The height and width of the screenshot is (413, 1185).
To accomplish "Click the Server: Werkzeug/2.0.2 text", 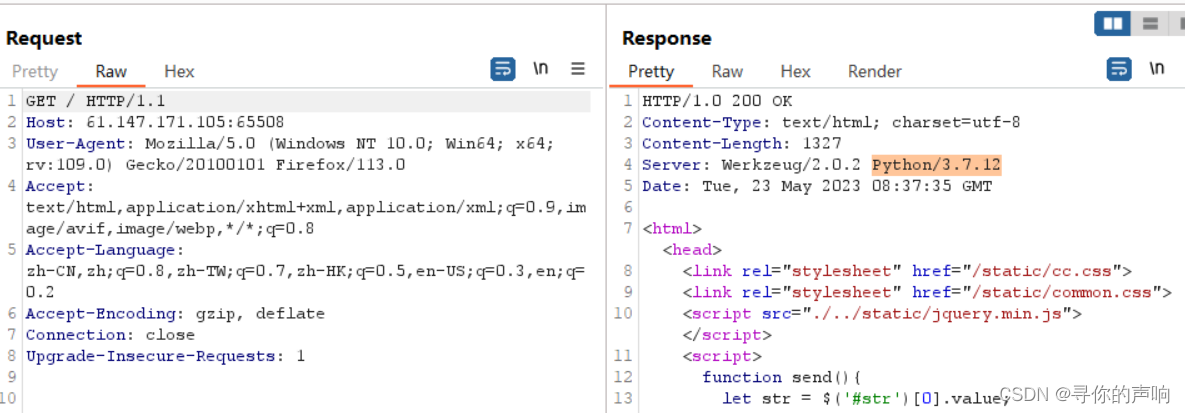I will (x=753, y=164).
